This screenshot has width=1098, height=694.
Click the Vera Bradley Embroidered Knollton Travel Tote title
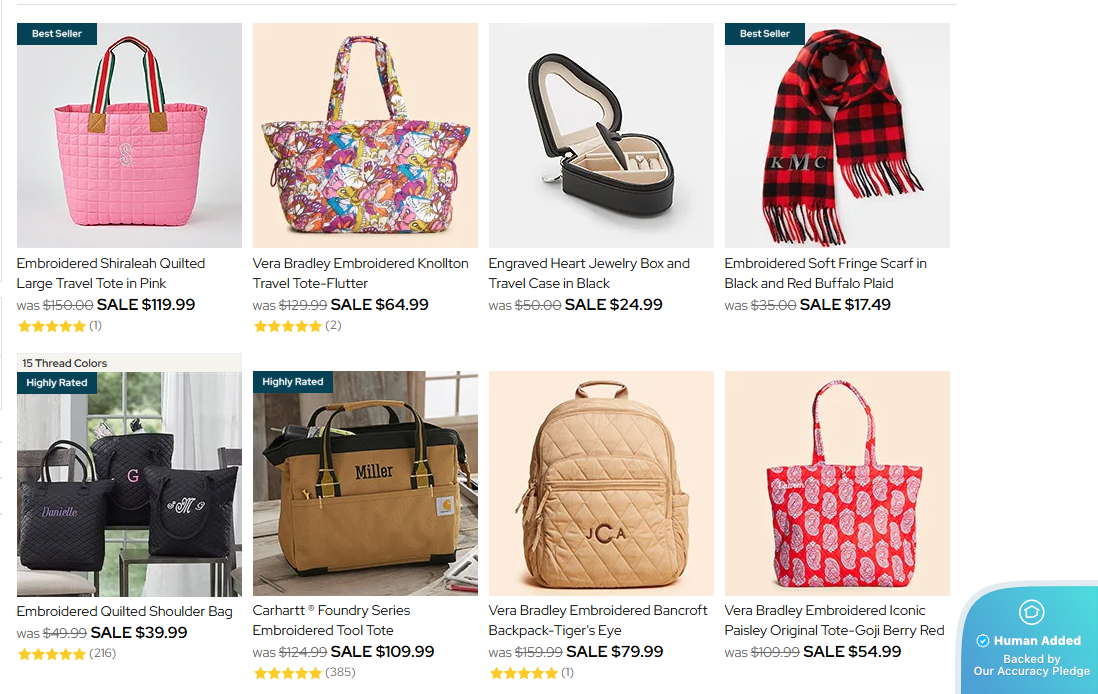(x=360, y=273)
